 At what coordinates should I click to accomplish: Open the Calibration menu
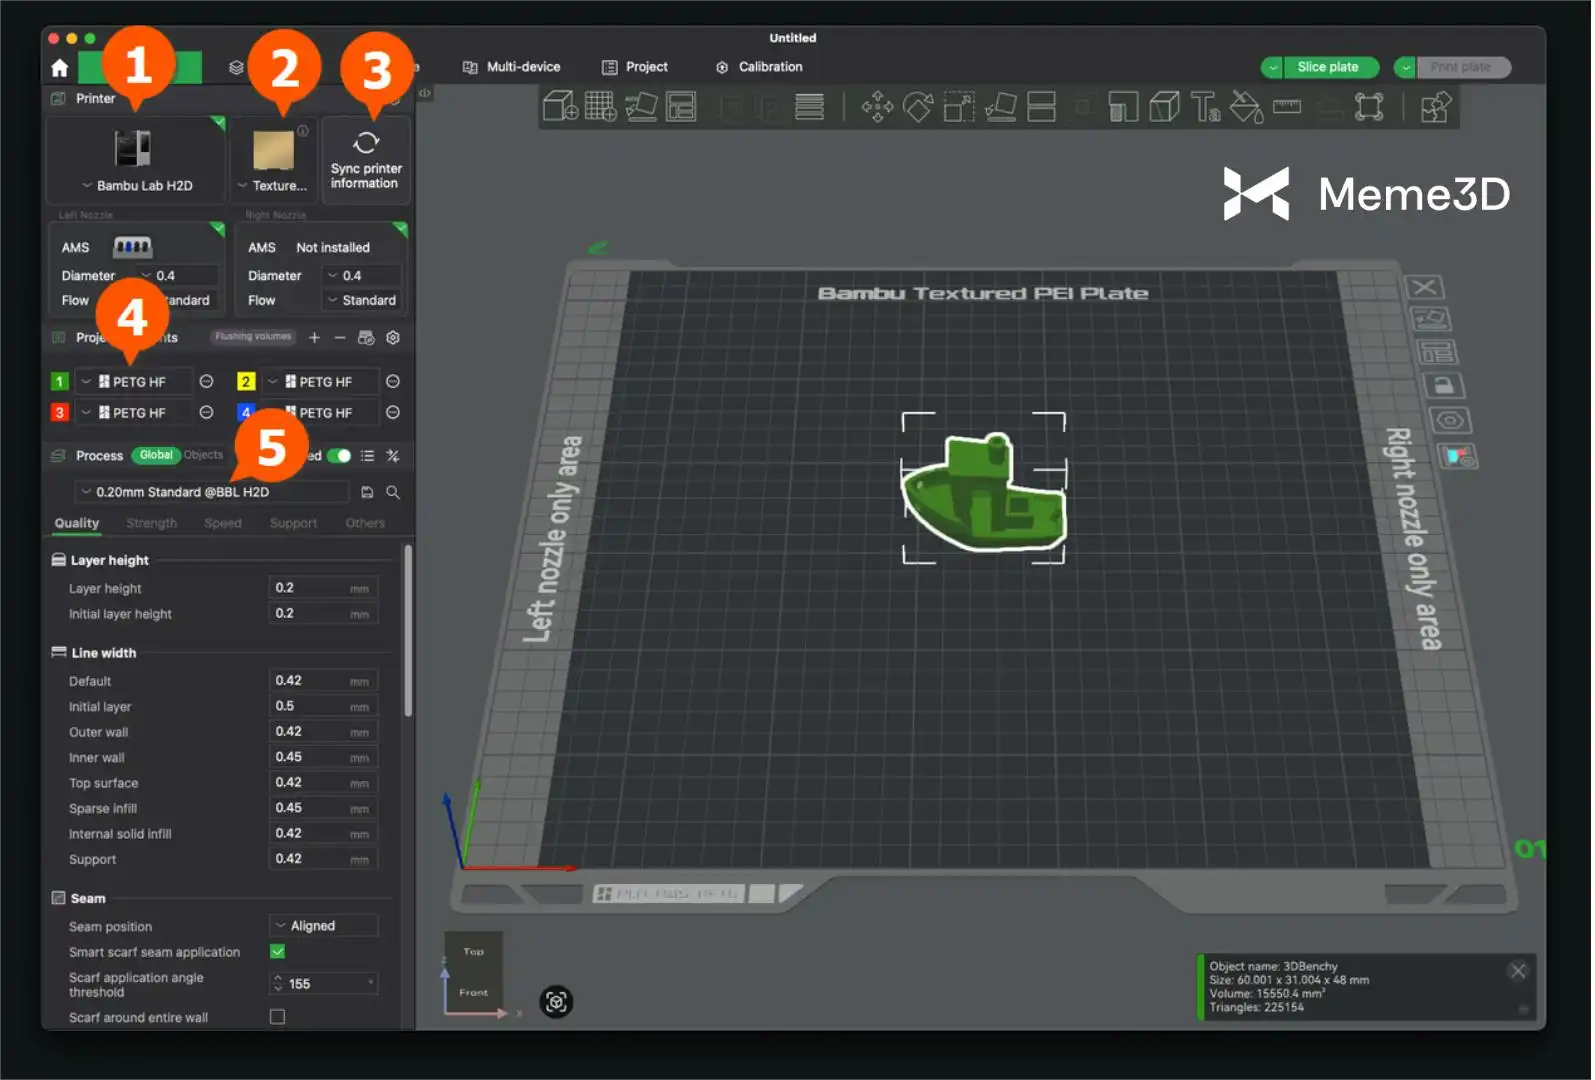[759, 67]
